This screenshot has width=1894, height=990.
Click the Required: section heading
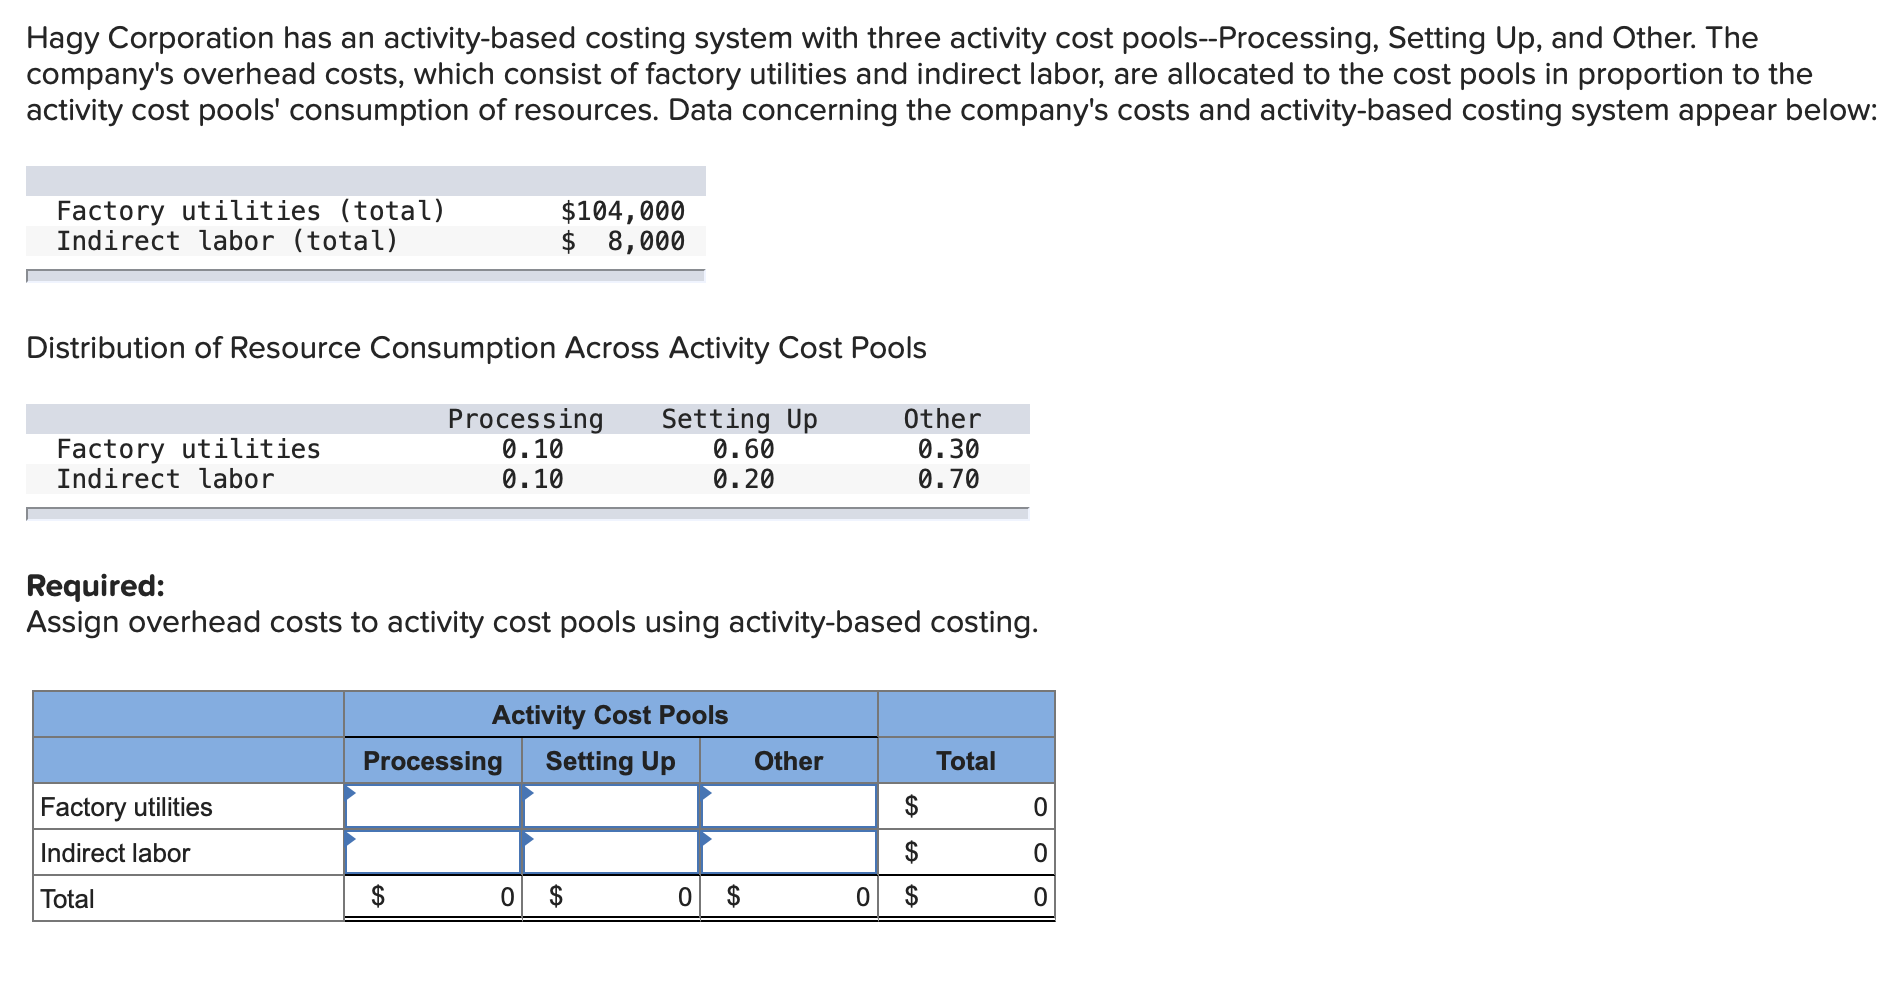[x=95, y=585]
